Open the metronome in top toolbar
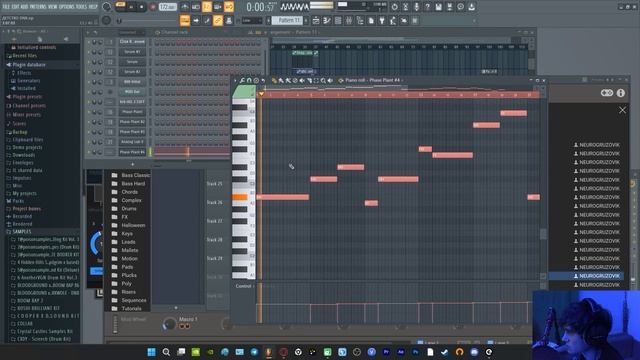The width and height of the screenshot is (640, 360). tap(184, 7)
